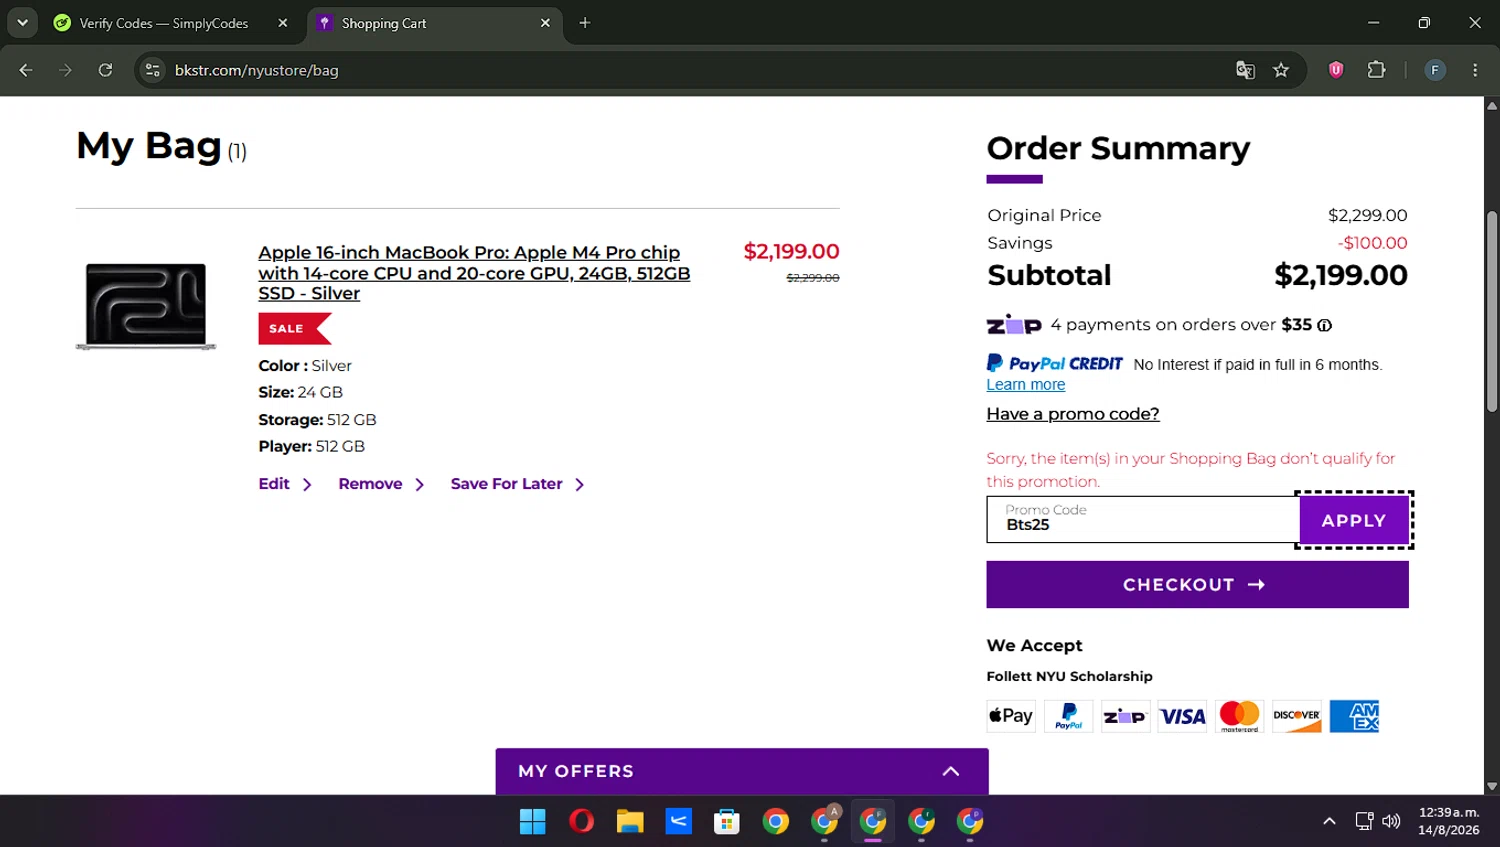Open the translate page icon
Image resolution: width=1500 pixels, height=847 pixels.
[x=1245, y=70]
